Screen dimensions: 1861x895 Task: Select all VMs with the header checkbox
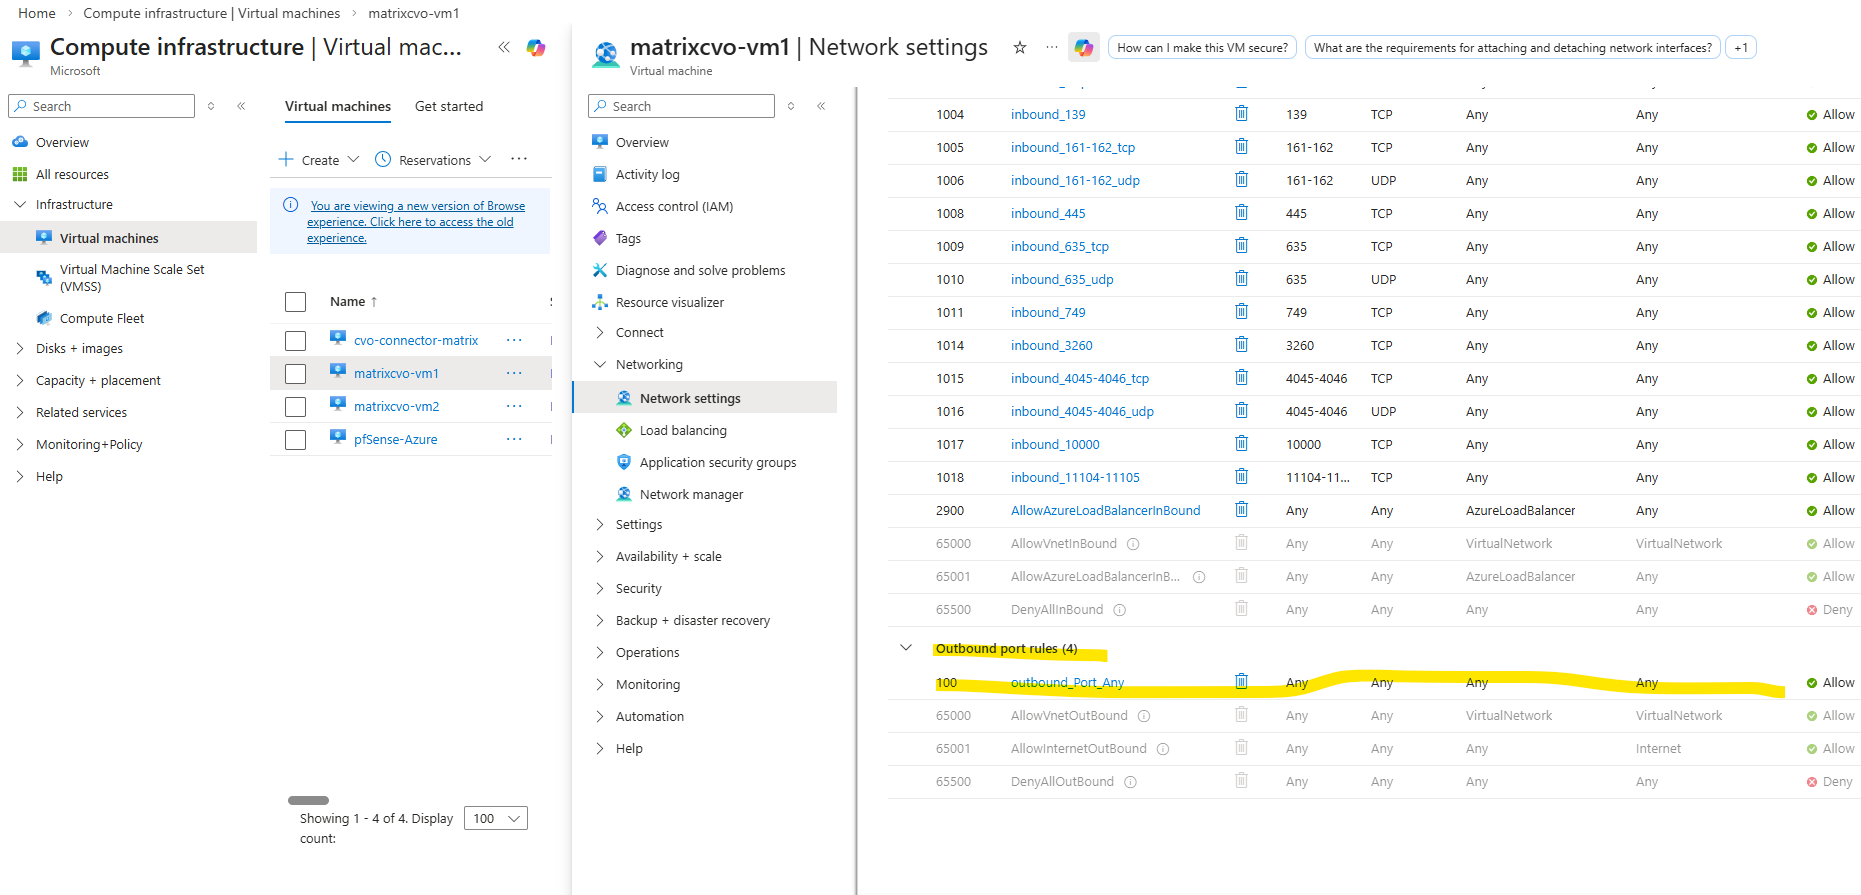point(295,302)
